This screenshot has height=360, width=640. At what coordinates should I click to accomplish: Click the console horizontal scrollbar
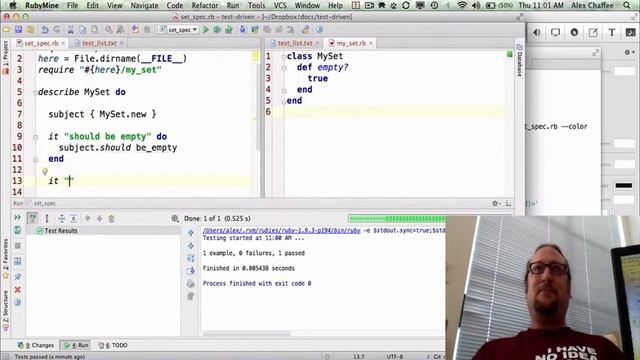tap(247, 334)
